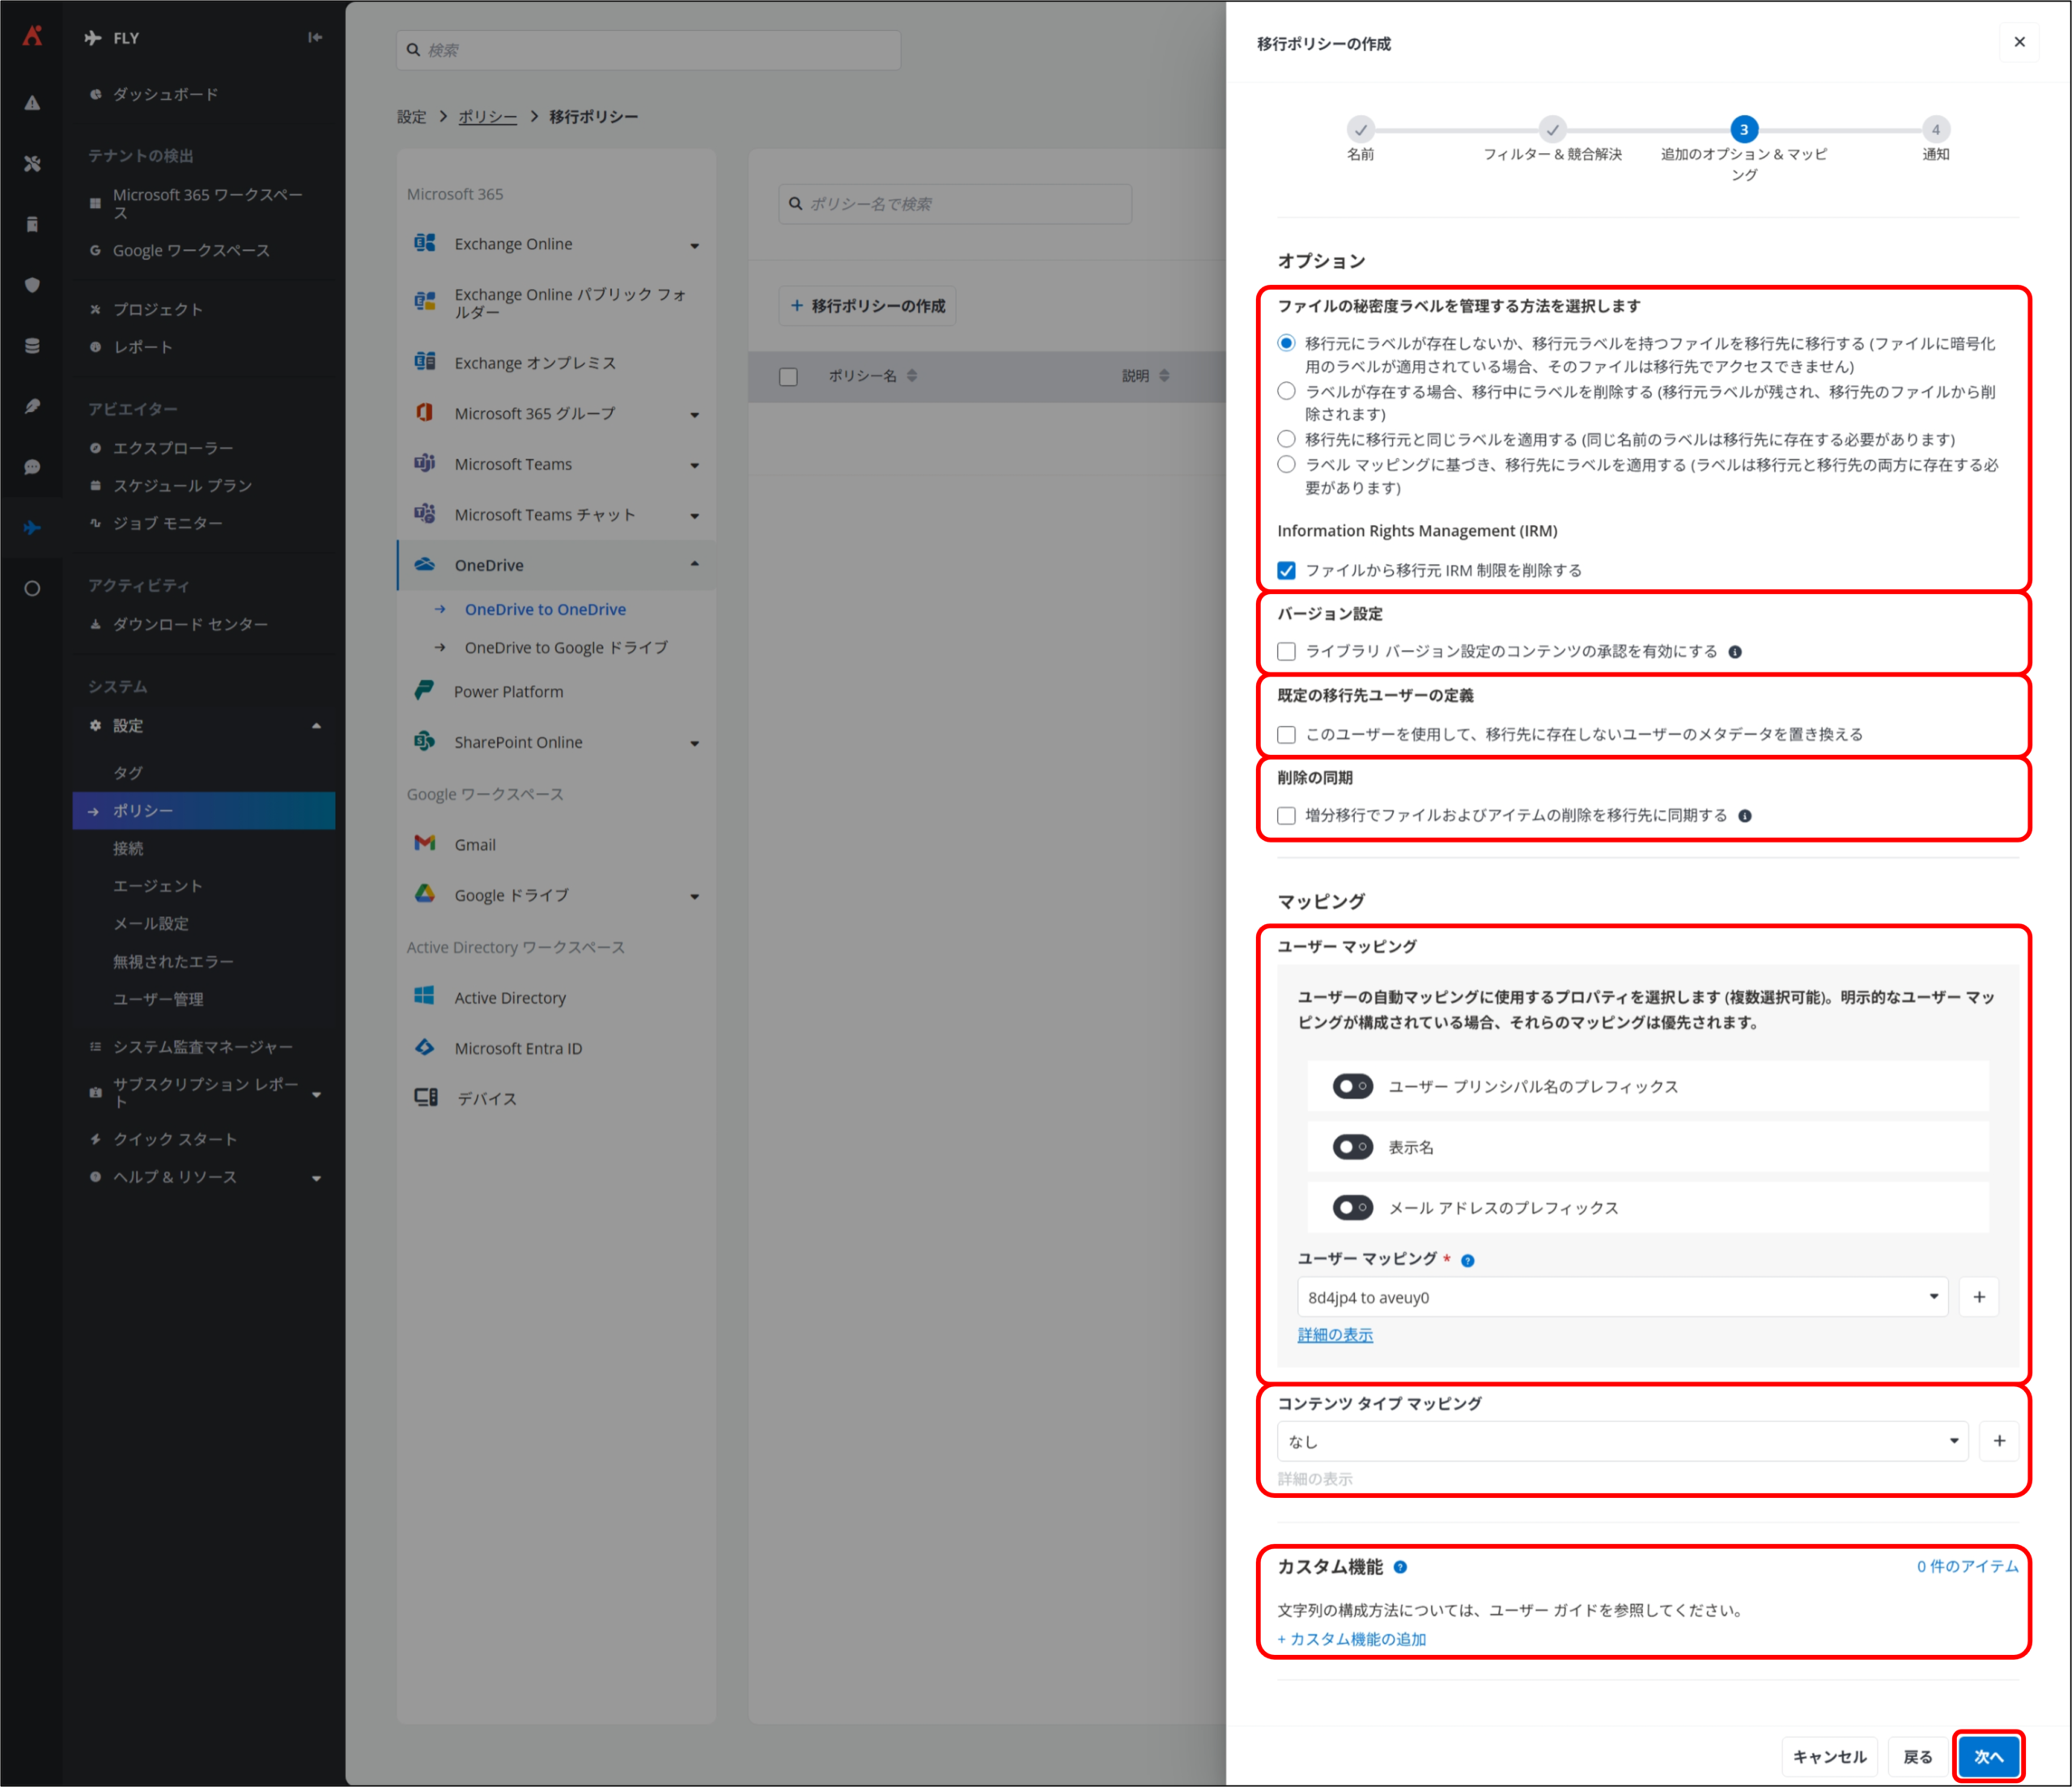Screen dimensions: 2072x1787
Task: Toggle the 表示名 mapping switch
Action: coord(1352,1147)
